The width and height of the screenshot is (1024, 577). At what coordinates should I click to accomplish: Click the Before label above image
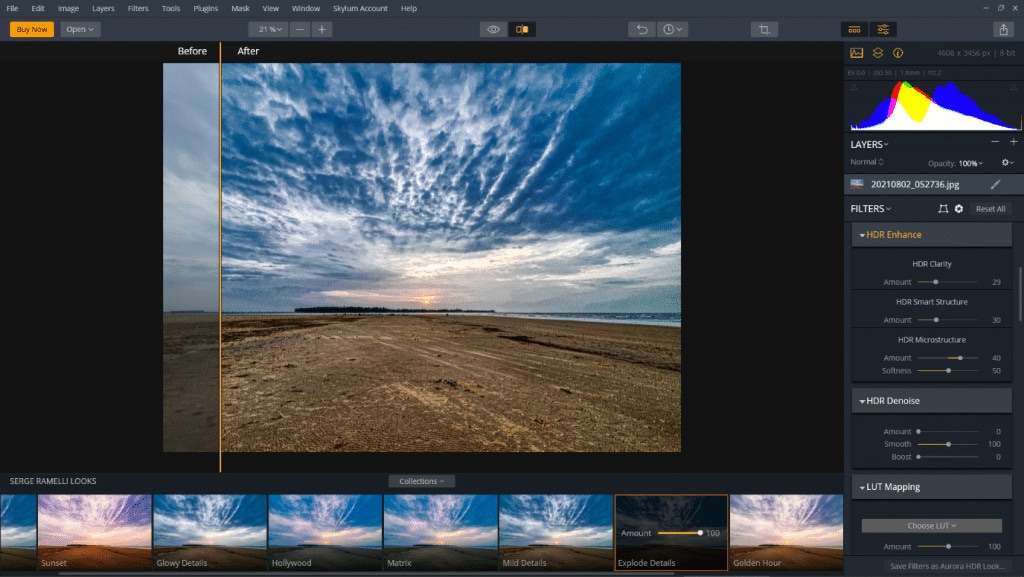(x=192, y=51)
